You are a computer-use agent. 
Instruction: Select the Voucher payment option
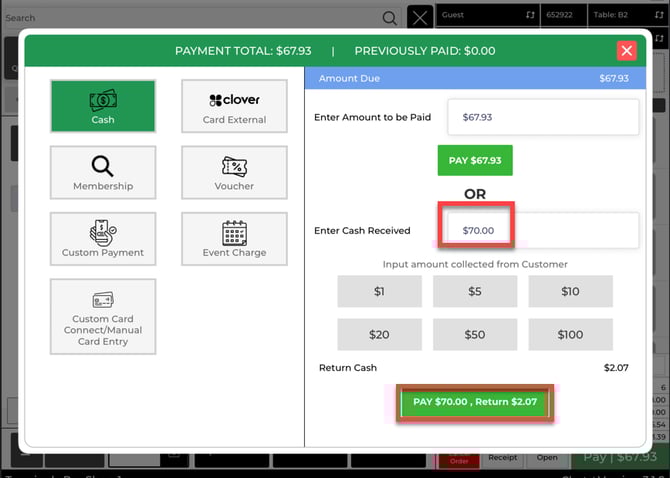coord(234,172)
